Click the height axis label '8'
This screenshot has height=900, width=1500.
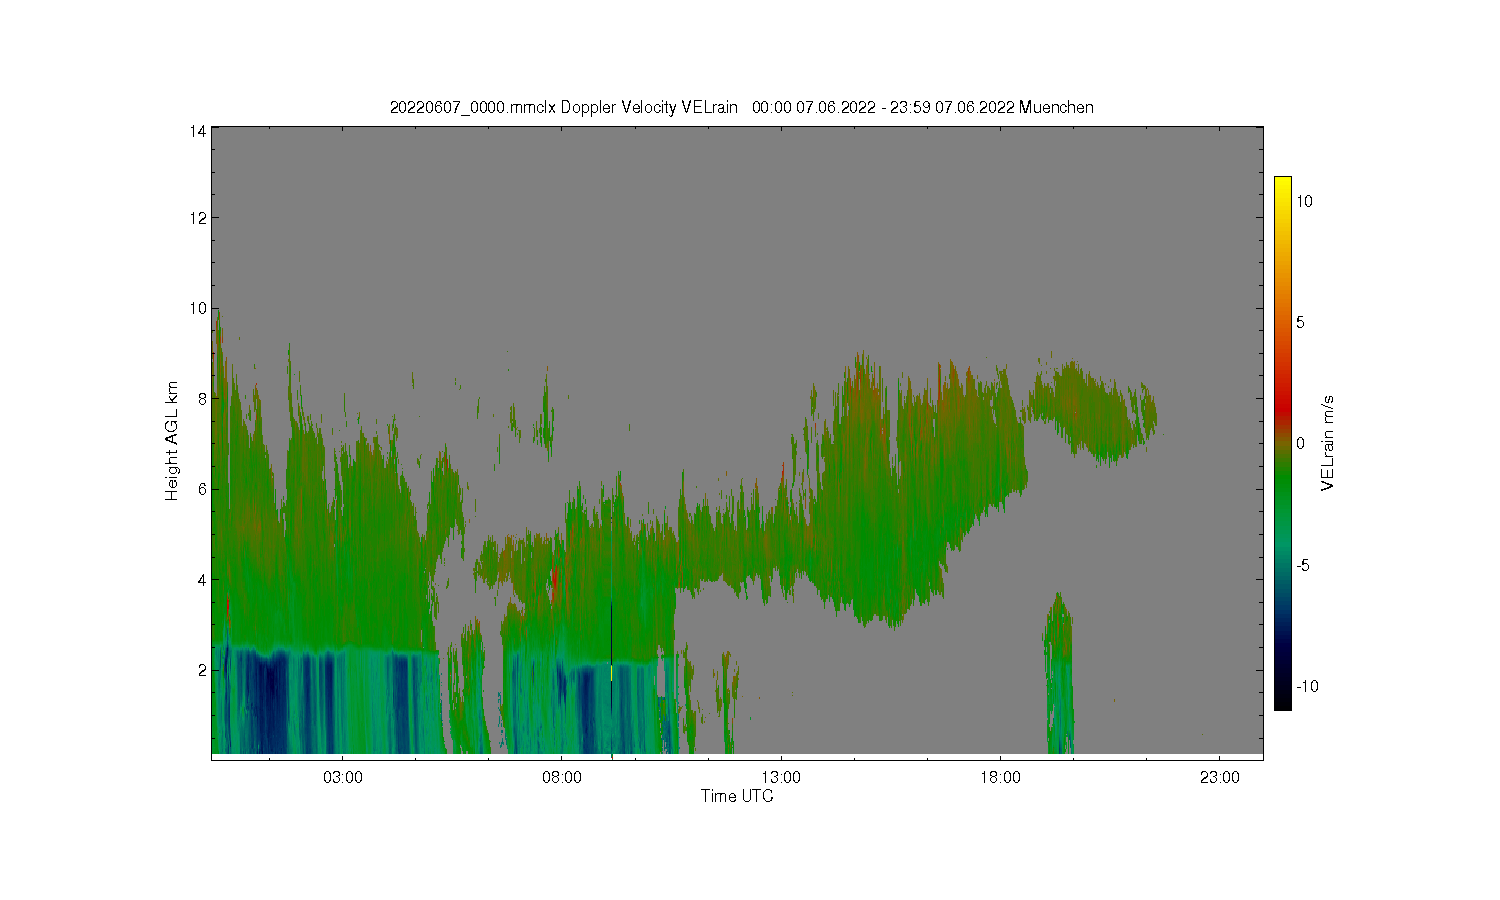click(203, 399)
